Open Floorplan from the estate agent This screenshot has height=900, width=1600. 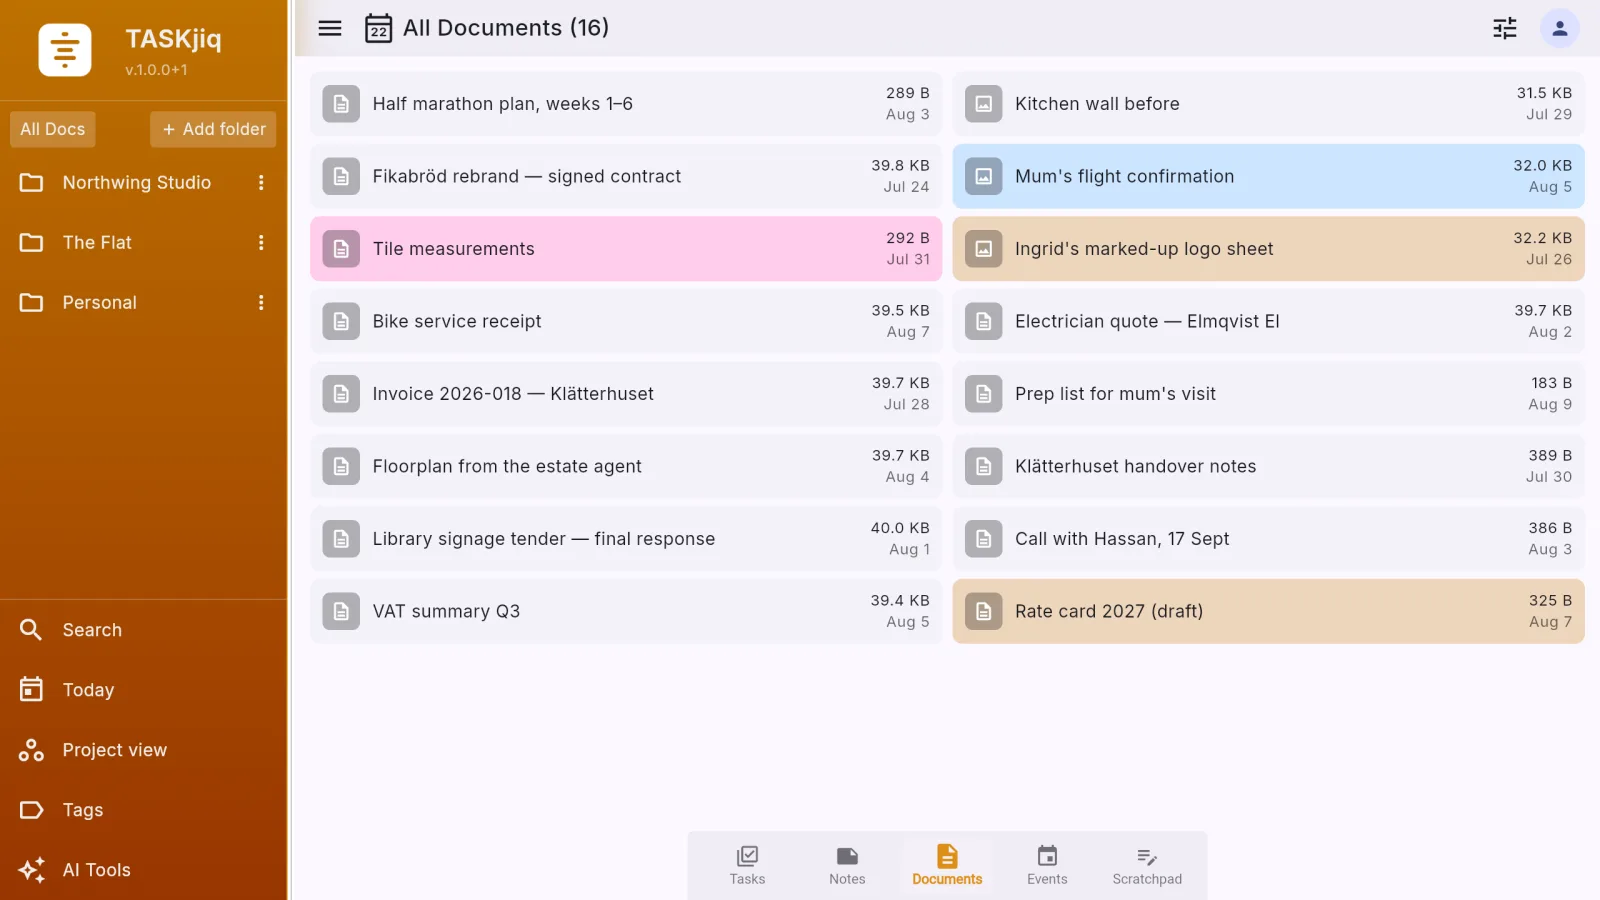click(626, 466)
